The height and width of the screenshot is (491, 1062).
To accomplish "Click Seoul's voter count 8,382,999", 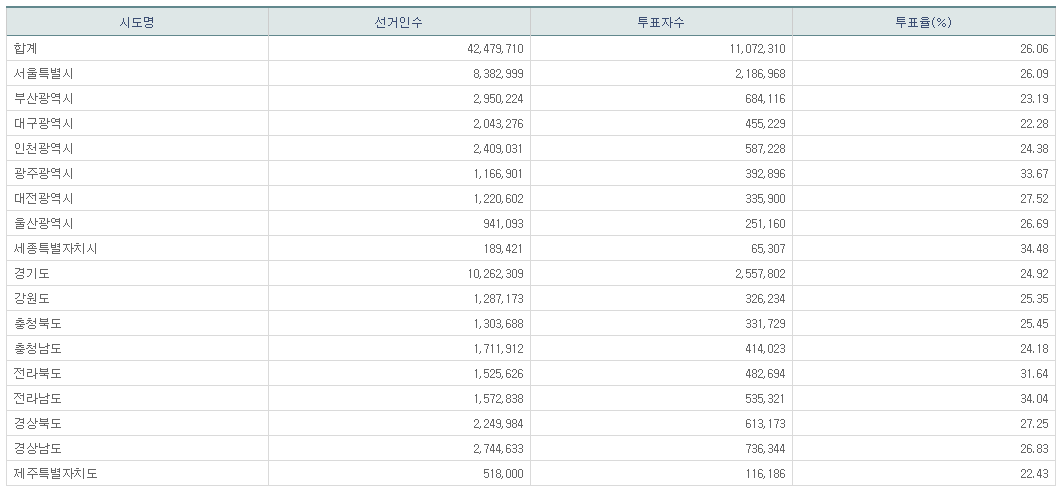I will pyautogui.click(x=492, y=73).
